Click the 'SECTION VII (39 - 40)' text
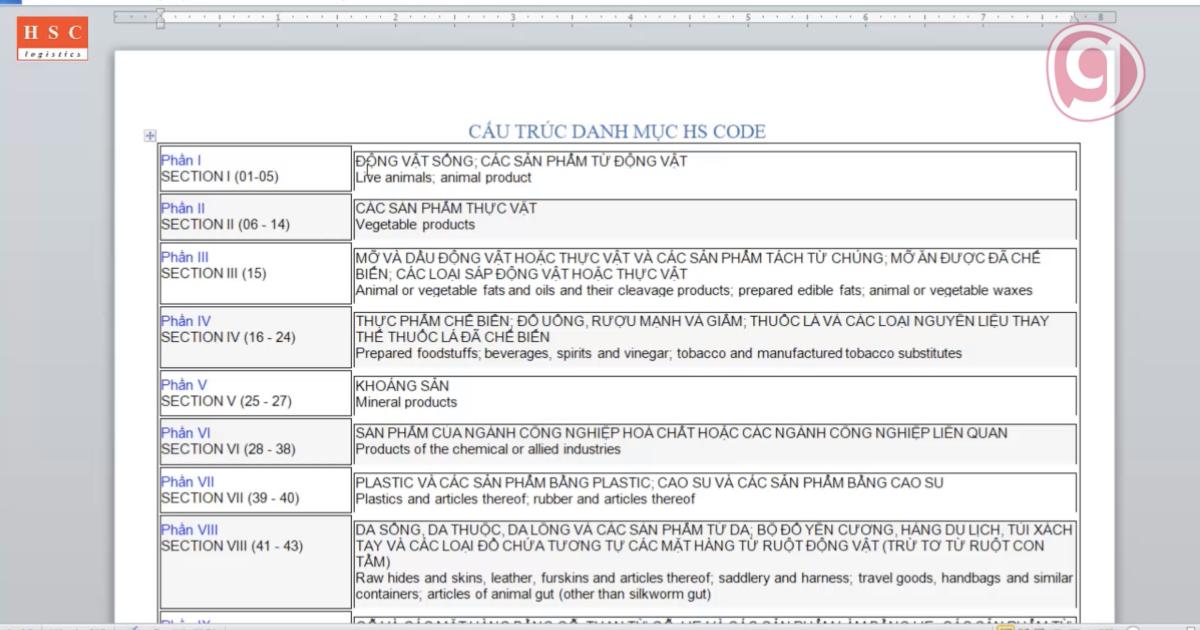 [x=230, y=498]
